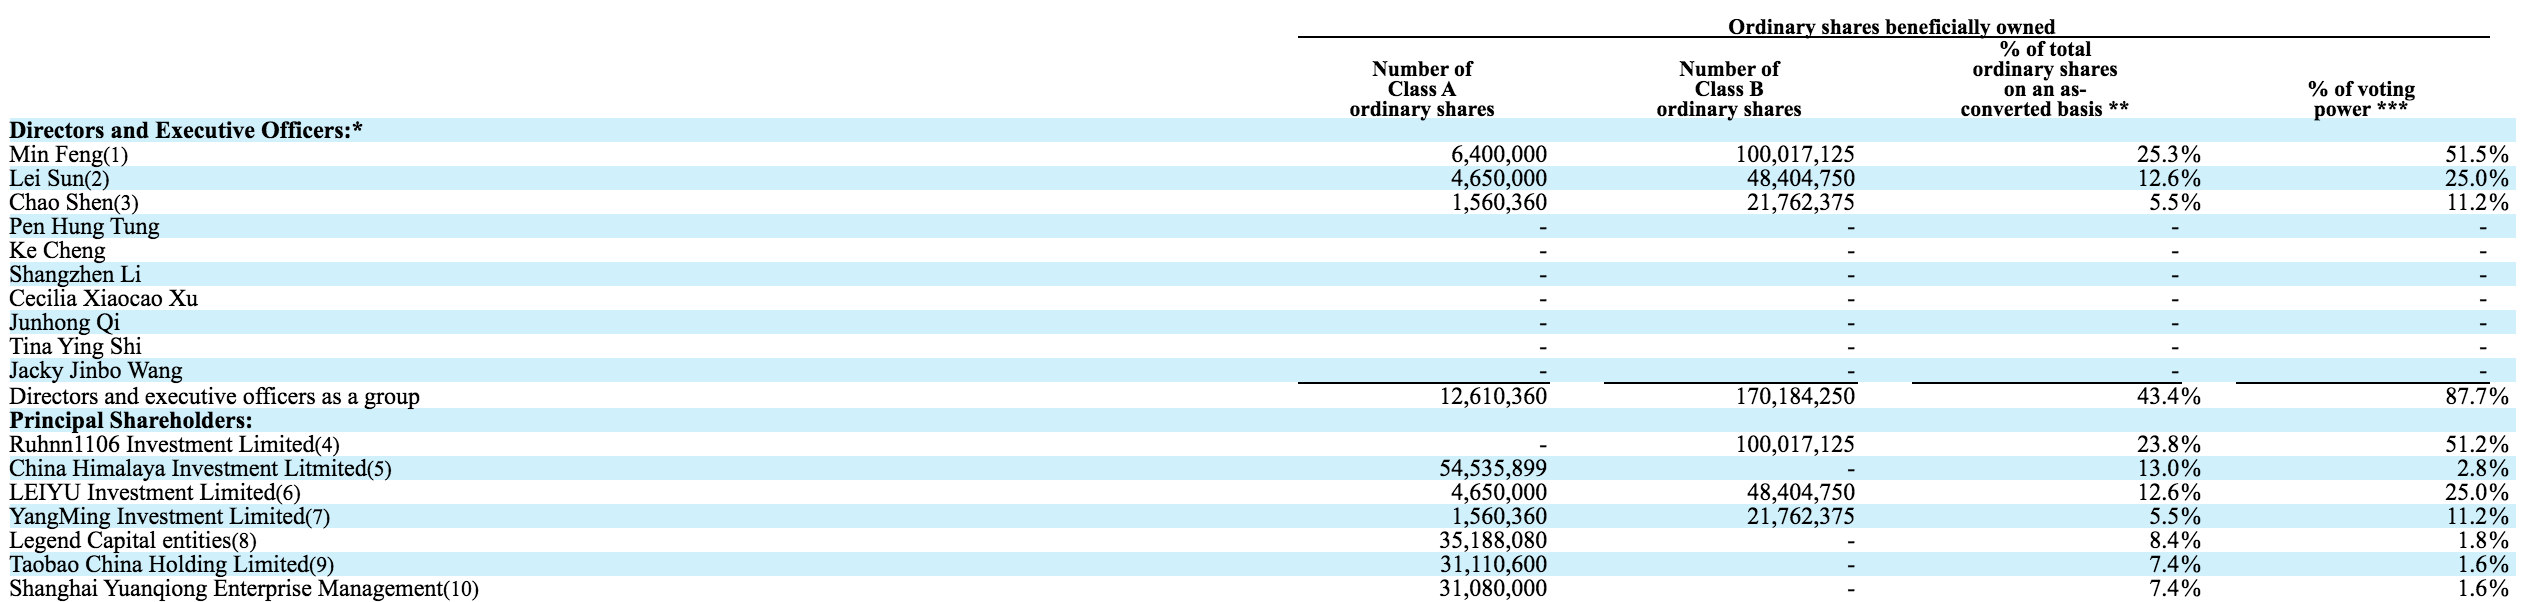Image resolution: width=2522 pixels, height=602 pixels.
Task: Click 'YangMing Investment Limited(7)'
Action: (169, 517)
